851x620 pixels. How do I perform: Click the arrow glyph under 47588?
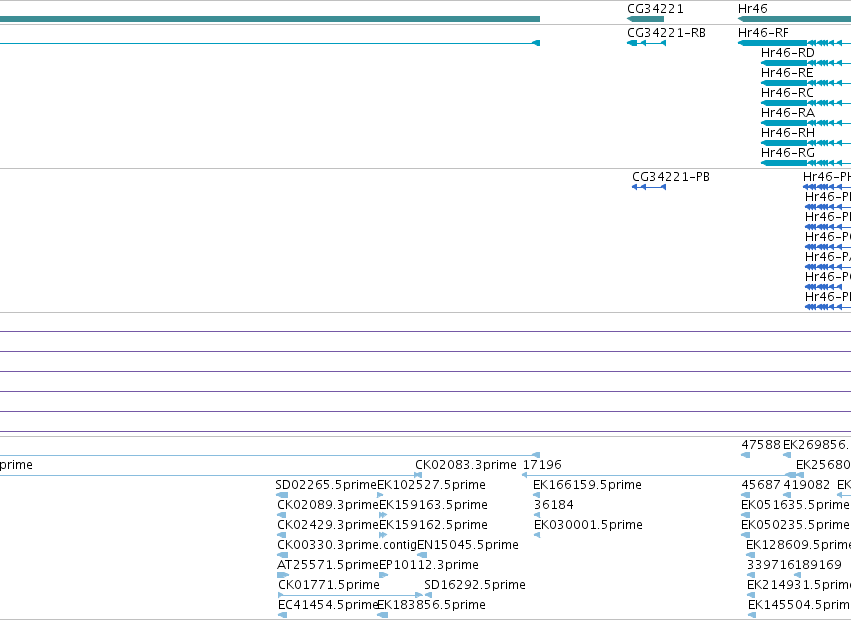click(x=746, y=455)
